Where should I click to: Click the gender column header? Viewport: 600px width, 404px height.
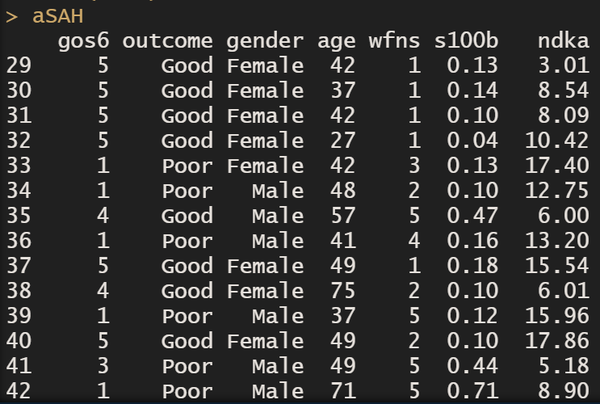pyautogui.click(x=264, y=41)
